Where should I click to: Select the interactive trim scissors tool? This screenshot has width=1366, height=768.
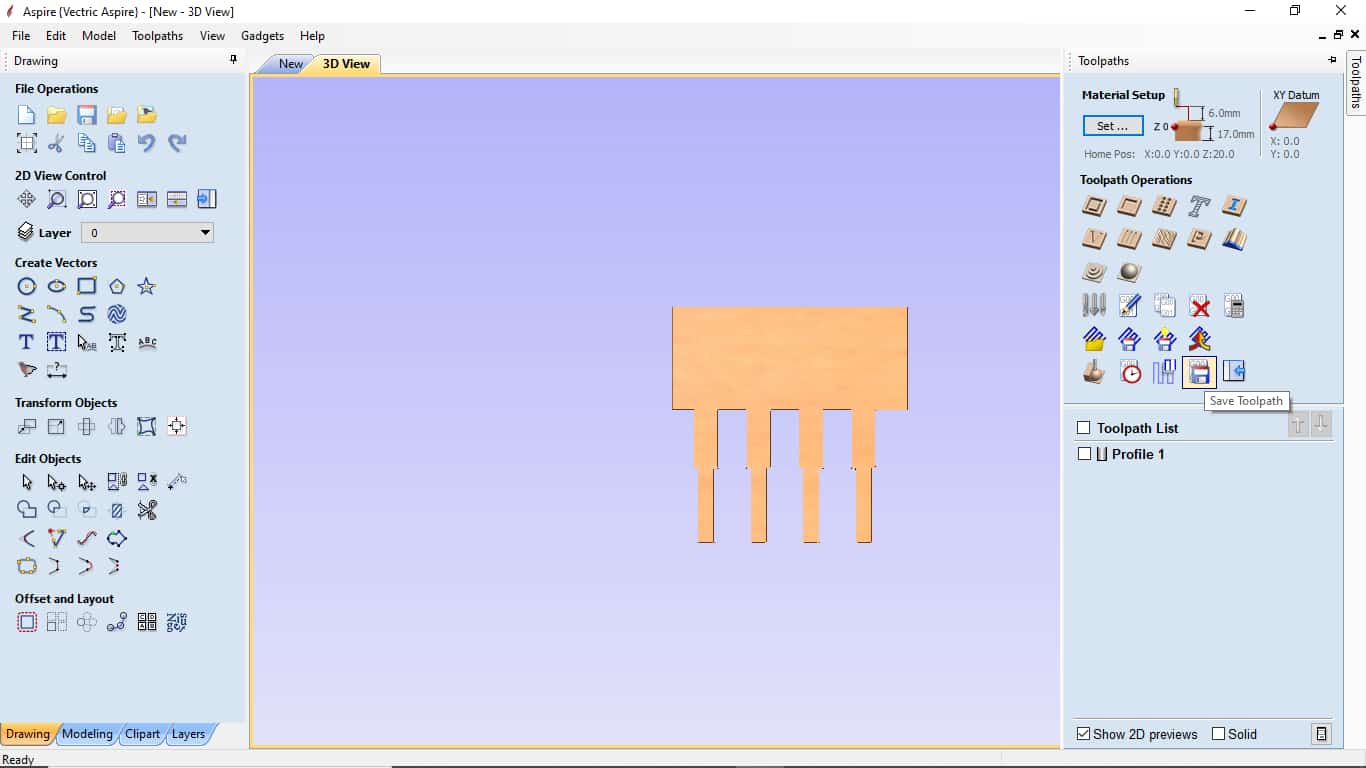click(x=147, y=510)
